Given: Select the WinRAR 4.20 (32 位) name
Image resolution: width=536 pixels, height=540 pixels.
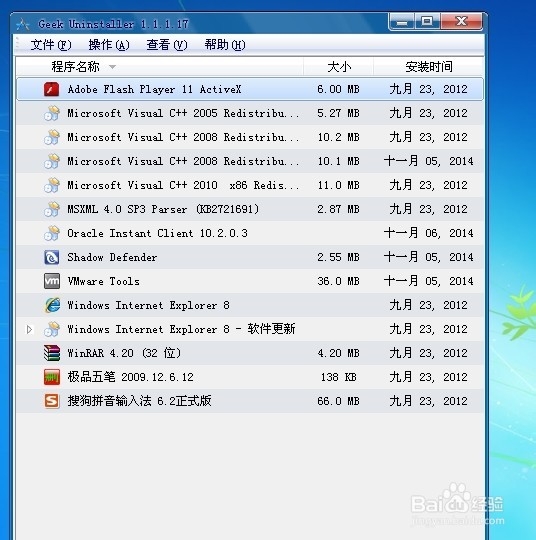Looking at the screenshot, I should pyautogui.click(x=124, y=353).
